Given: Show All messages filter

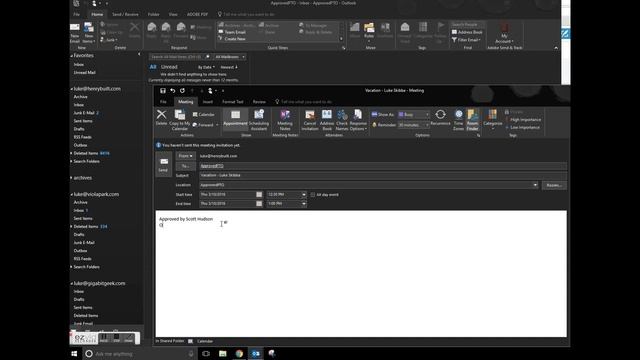Looking at the screenshot, I should (x=153, y=67).
